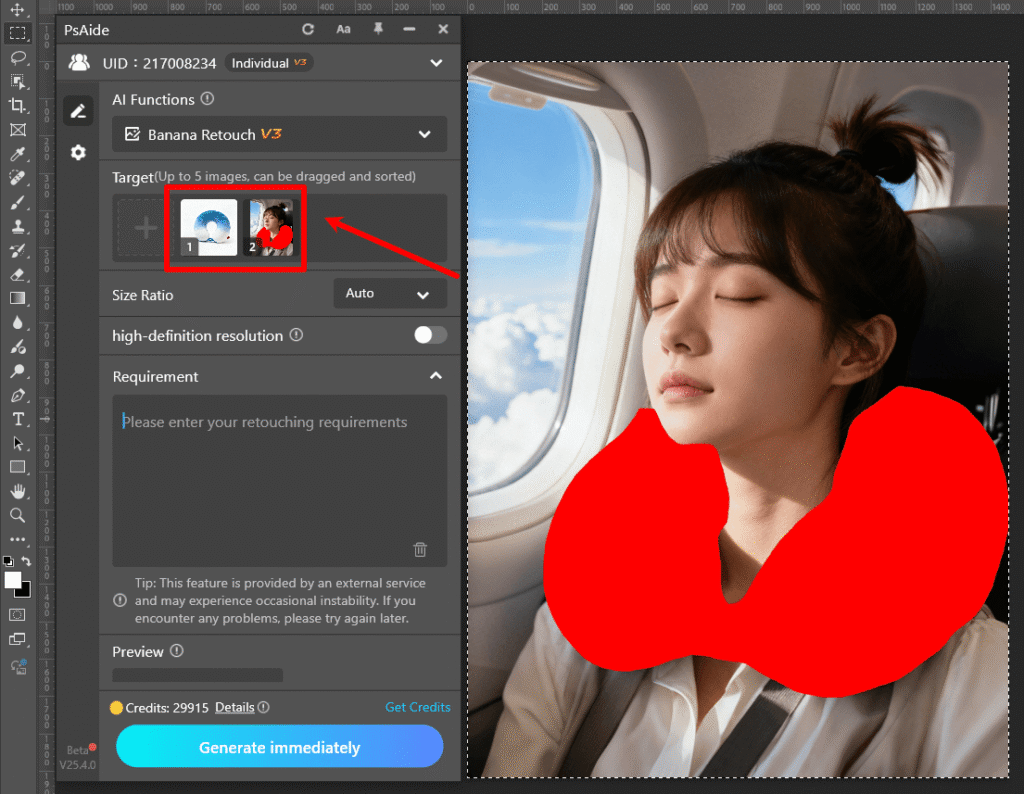Click the PsAide refresh icon

pos(308,30)
